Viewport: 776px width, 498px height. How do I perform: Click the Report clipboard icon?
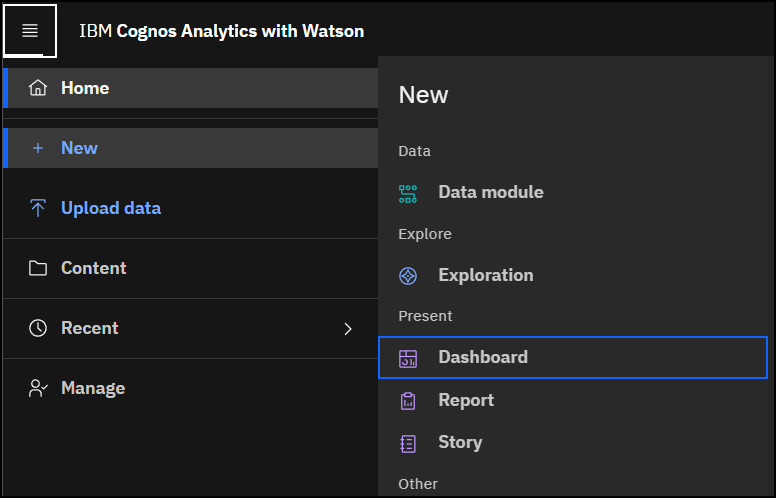(x=408, y=401)
